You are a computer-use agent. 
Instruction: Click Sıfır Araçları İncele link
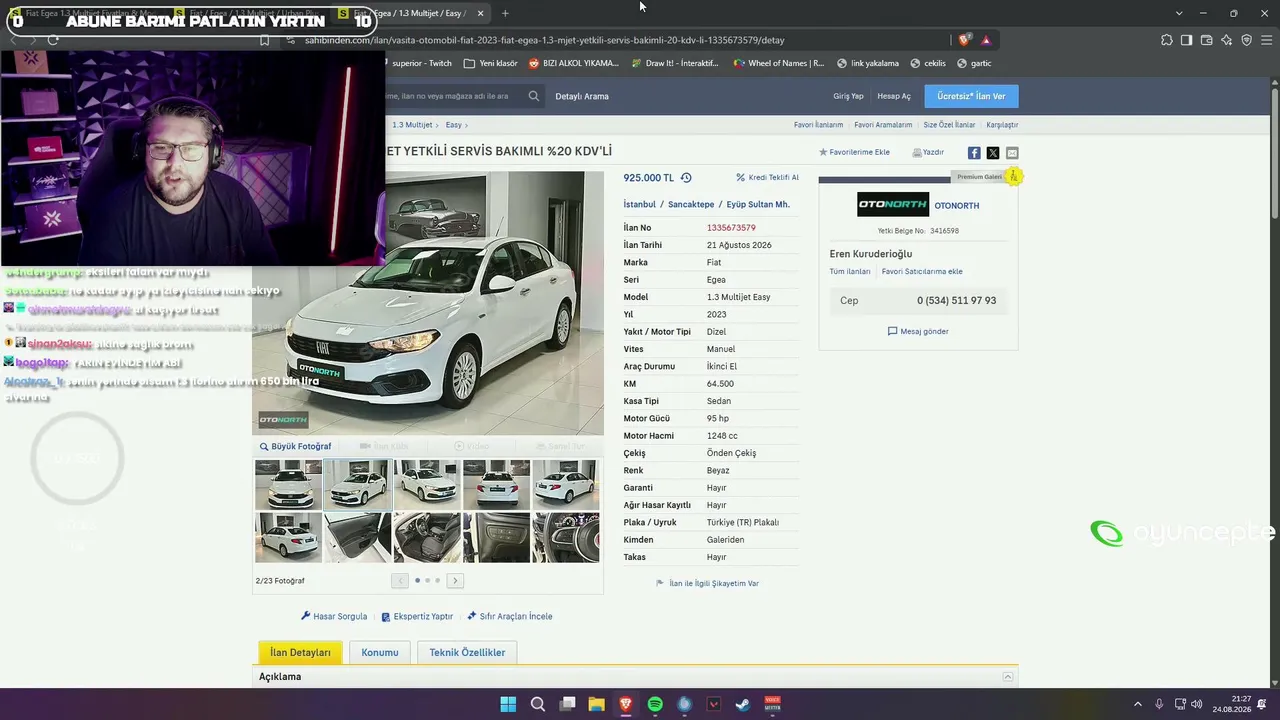pyautogui.click(x=510, y=616)
